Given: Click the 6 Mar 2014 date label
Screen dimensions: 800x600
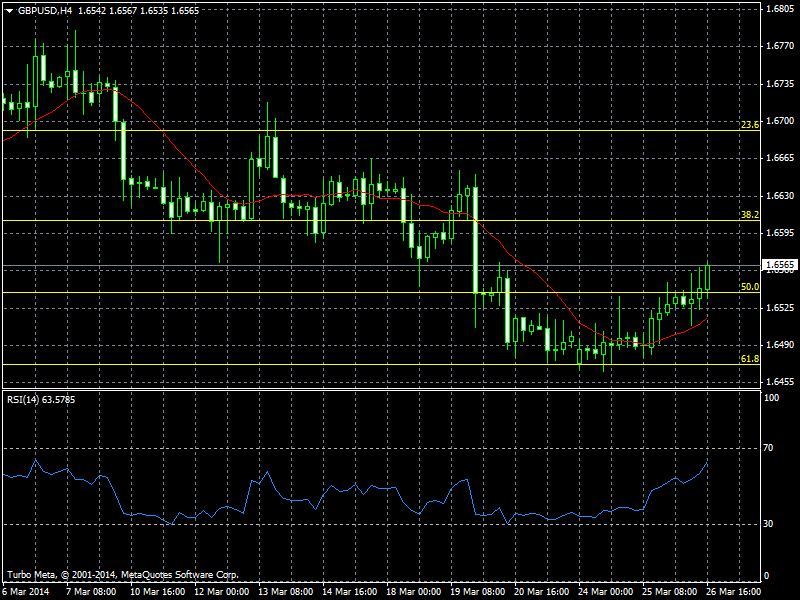Looking at the screenshot, I should pos(24,591).
